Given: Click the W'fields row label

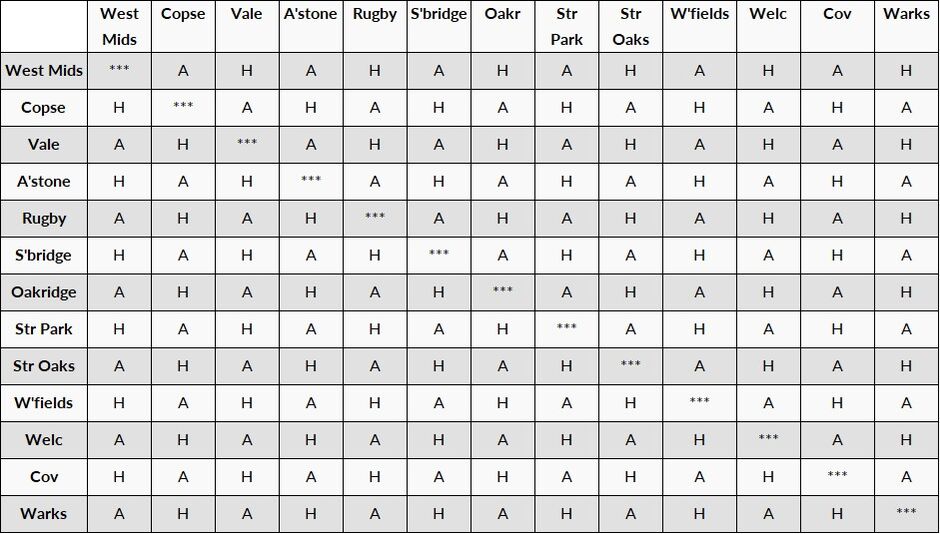Looking at the screenshot, I should 44,403.
